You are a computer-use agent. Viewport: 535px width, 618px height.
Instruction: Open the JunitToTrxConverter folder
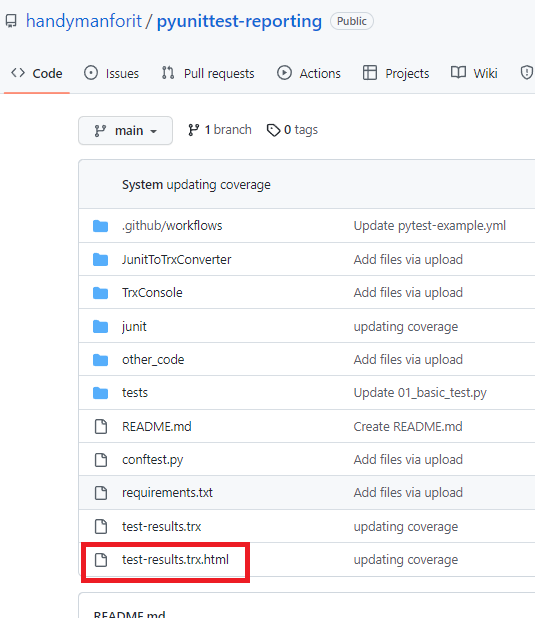[x=177, y=260]
